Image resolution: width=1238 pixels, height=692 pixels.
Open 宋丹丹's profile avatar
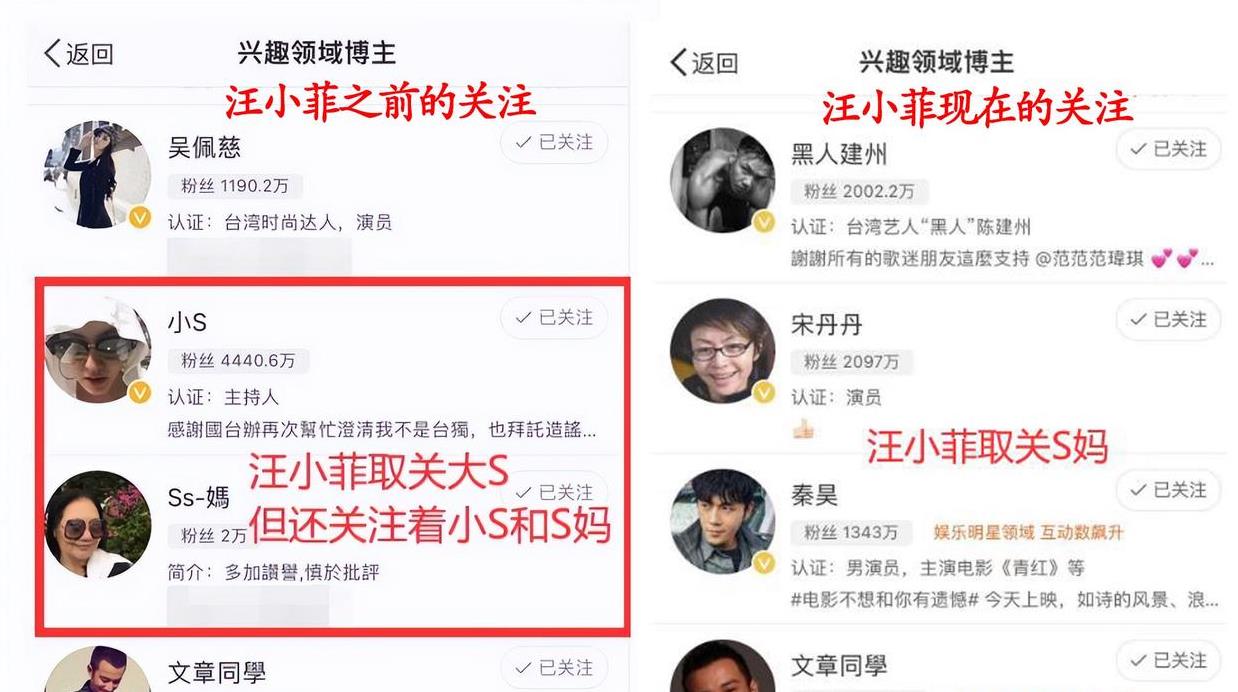(x=722, y=351)
